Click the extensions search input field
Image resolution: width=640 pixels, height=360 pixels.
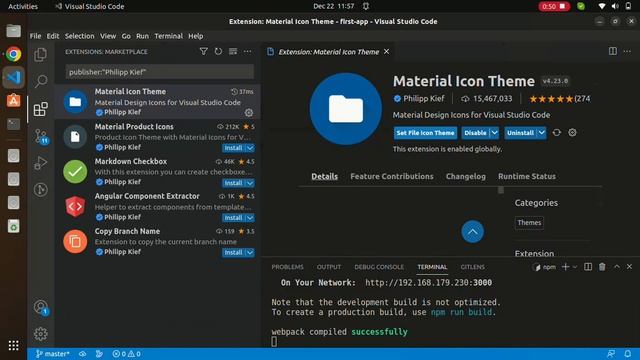[160, 72]
